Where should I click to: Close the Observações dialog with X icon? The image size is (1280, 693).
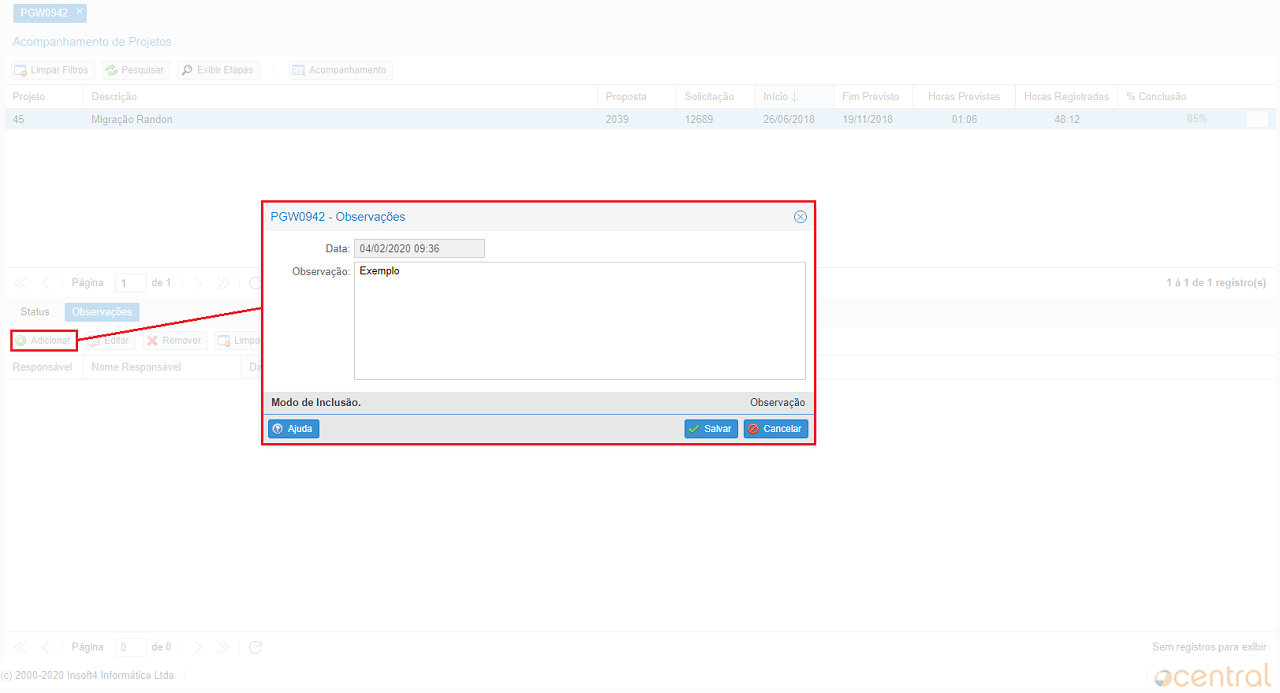[x=800, y=217]
